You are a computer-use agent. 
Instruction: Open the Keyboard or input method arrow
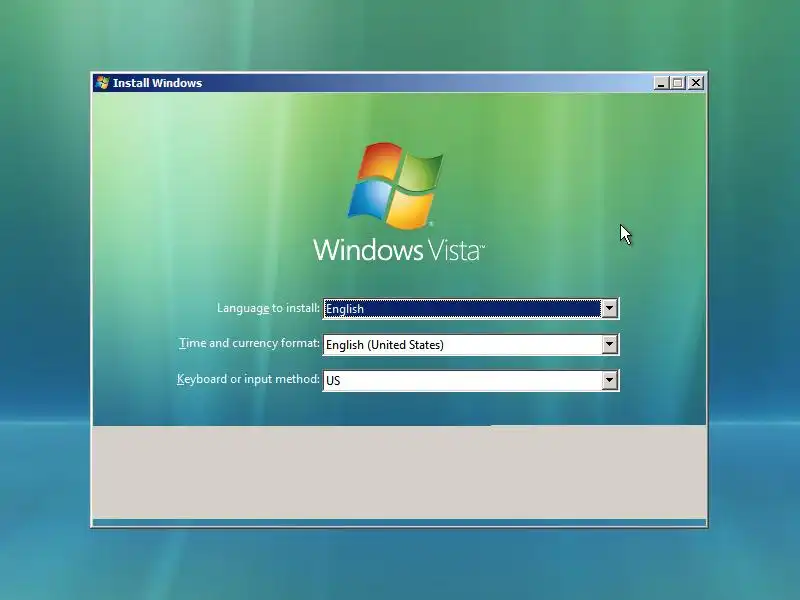tap(609, 380)
